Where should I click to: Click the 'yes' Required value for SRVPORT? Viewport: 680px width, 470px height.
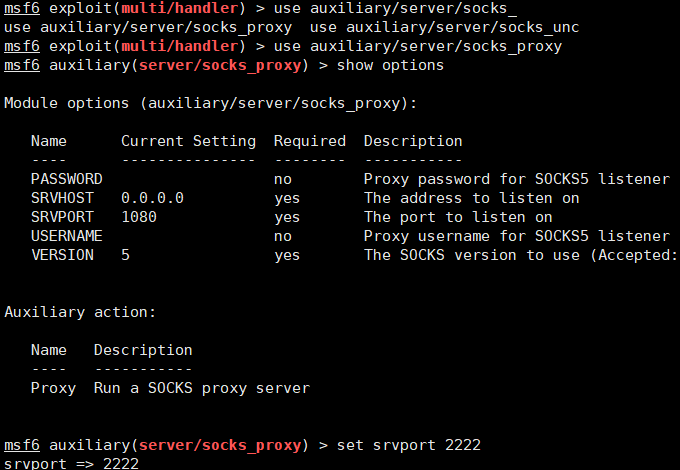point(287,217)
